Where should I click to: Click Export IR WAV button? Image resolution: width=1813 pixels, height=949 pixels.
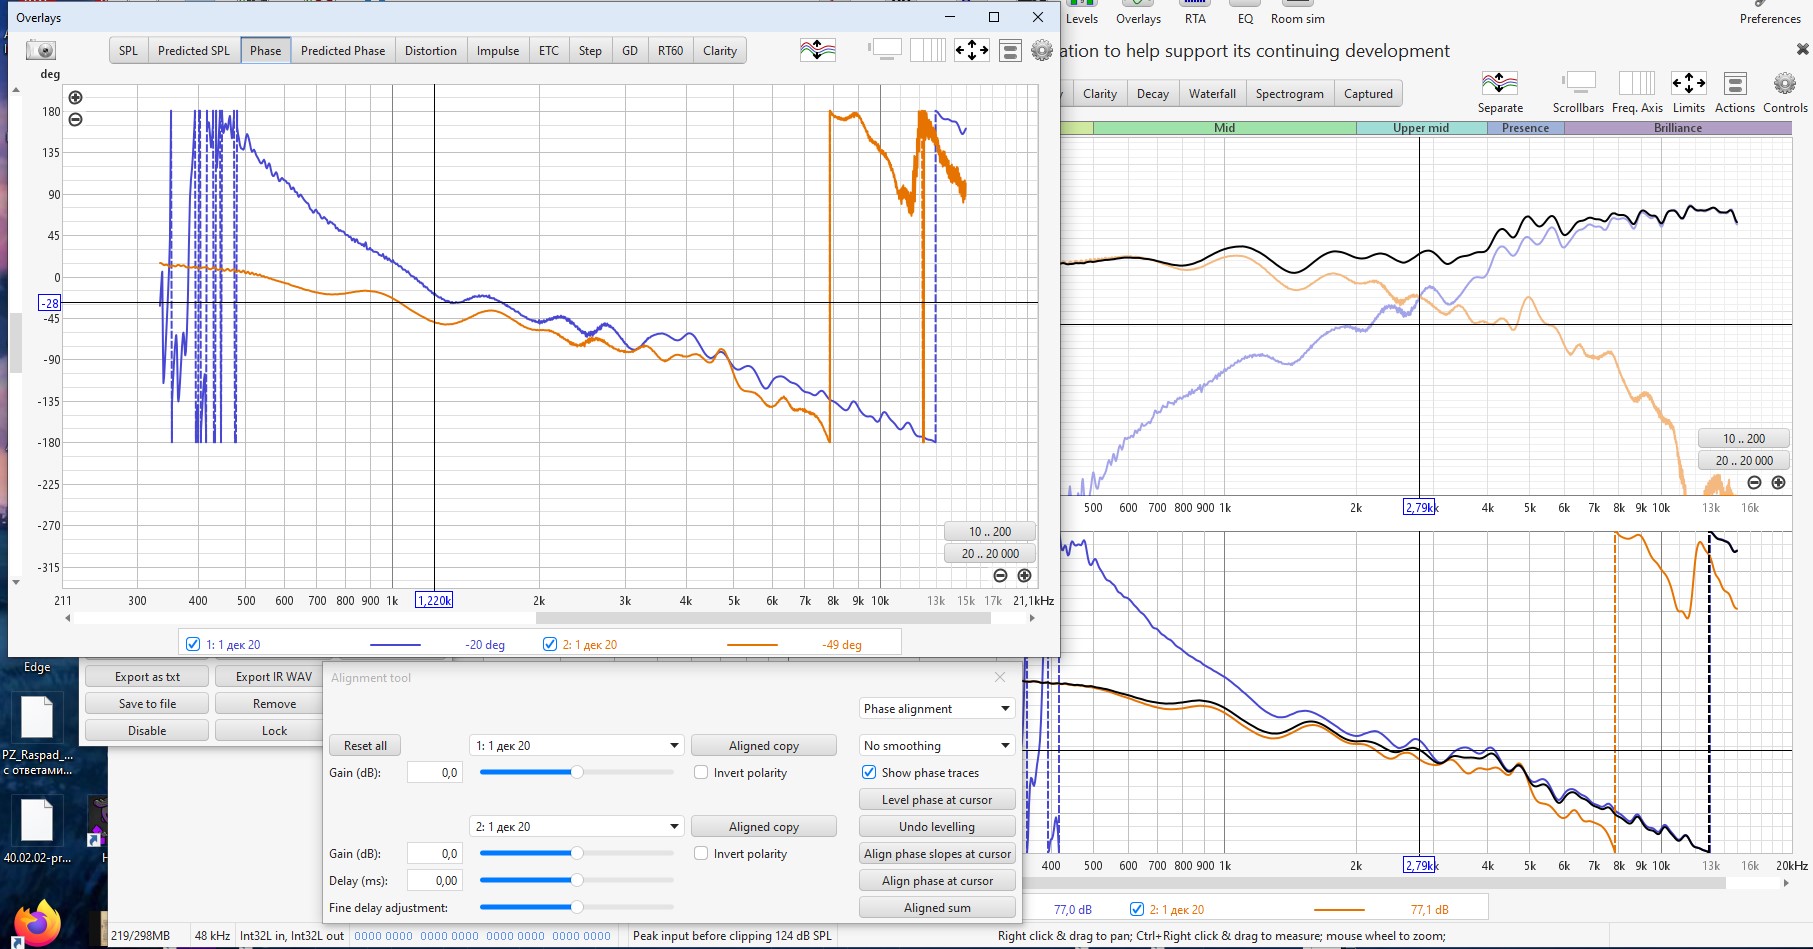[x=274, y=676]
